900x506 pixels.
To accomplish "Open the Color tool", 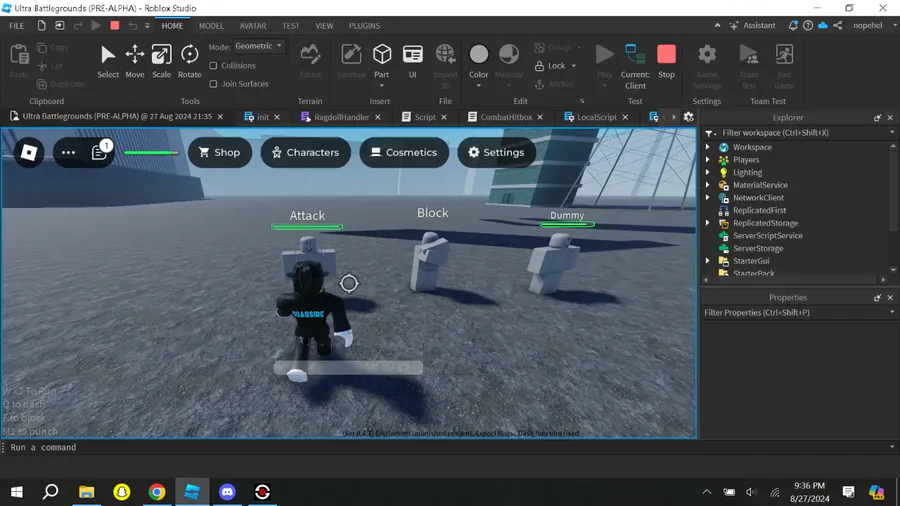I will coord(478,60).
